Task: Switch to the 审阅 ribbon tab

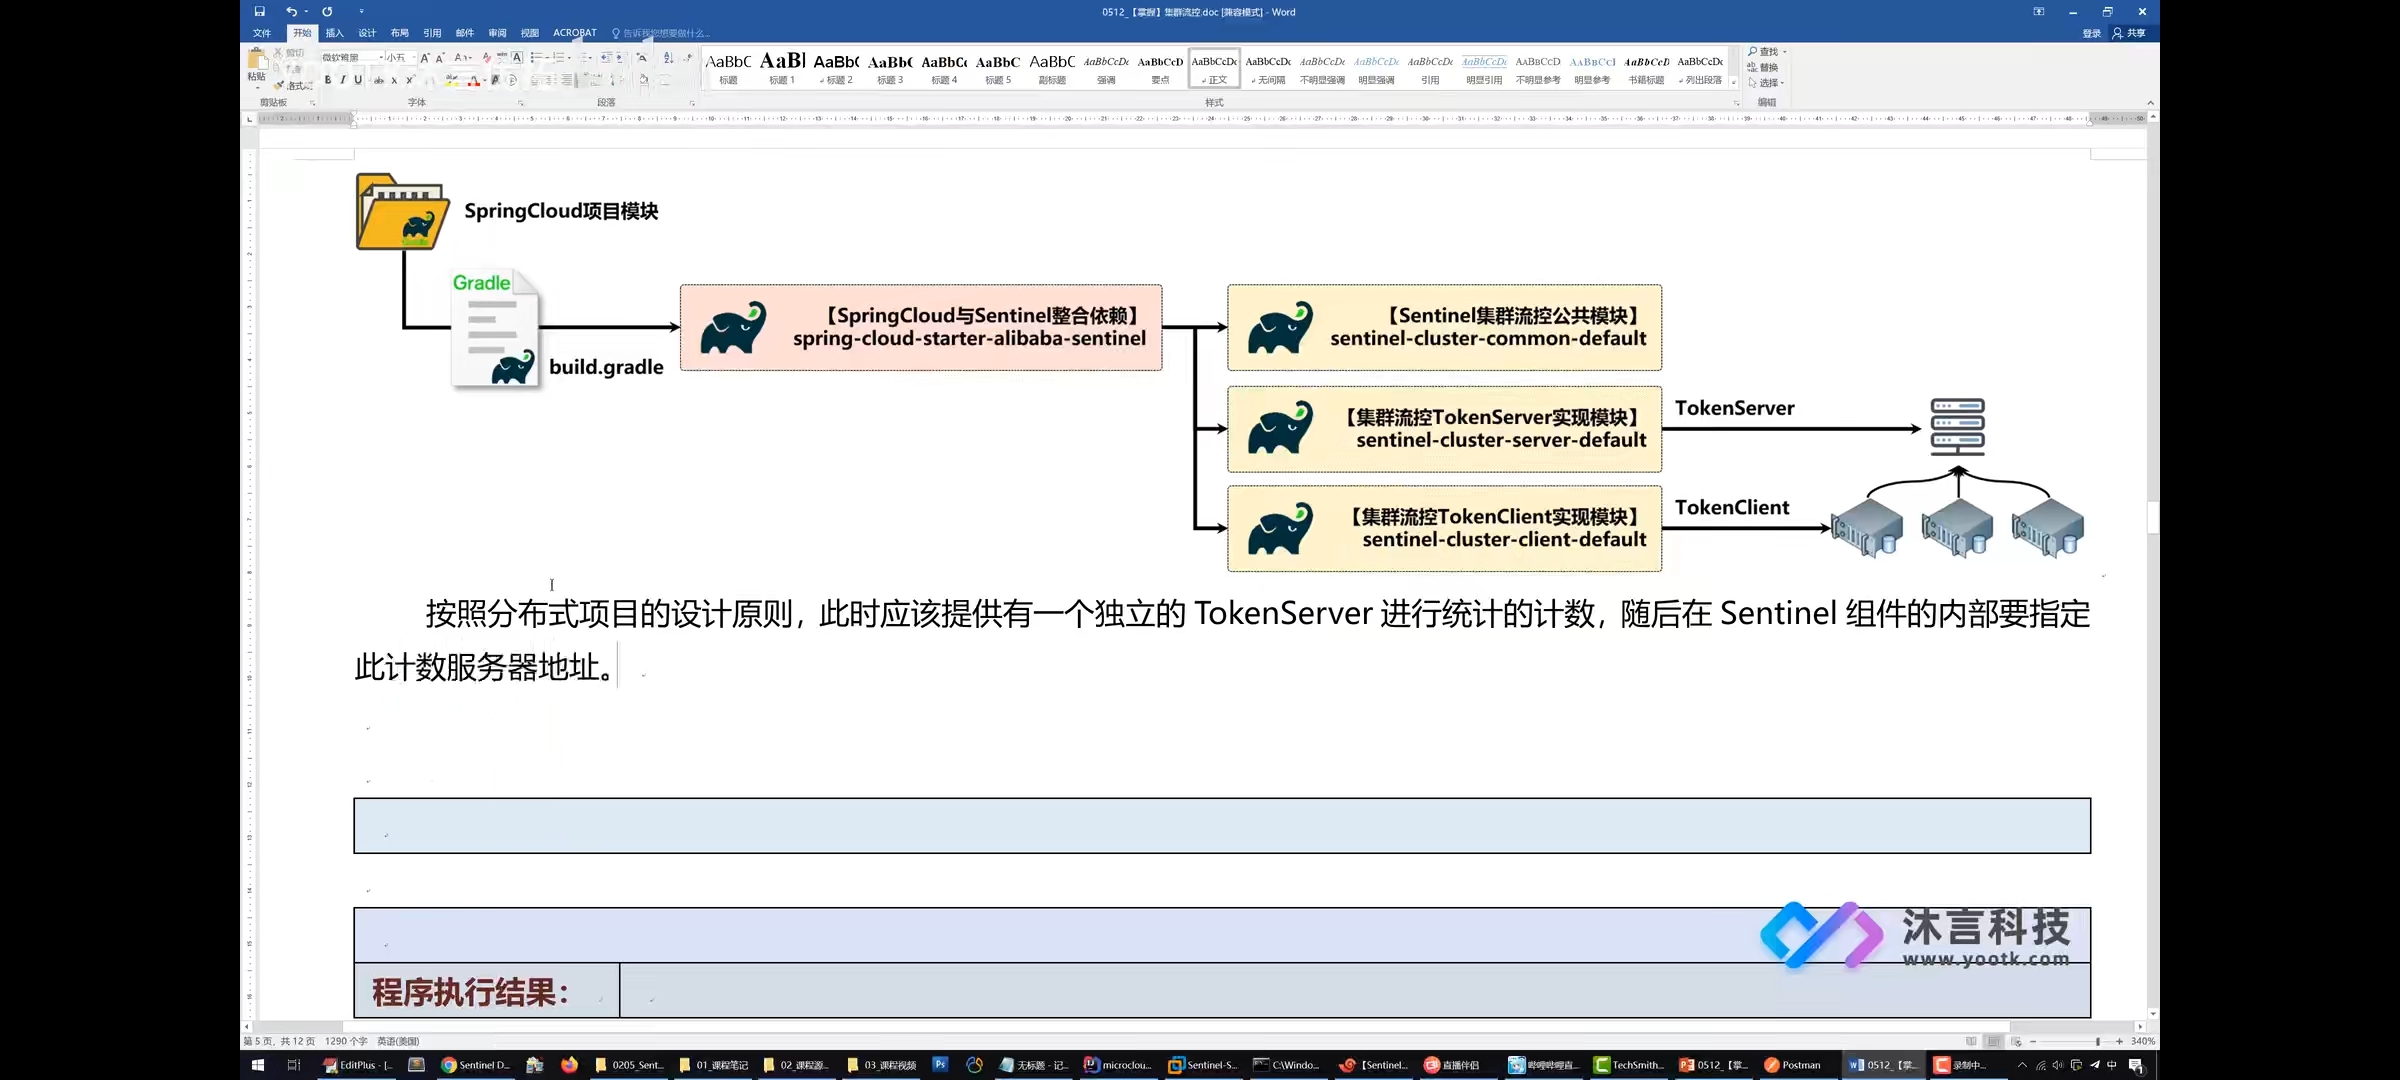Action: pyautogui.click(x=497, y=33)
